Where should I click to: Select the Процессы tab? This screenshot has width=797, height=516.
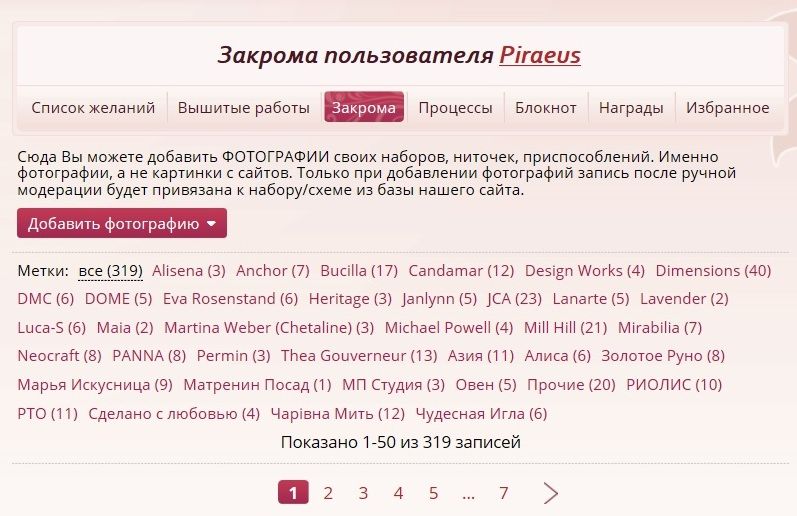coord(455,108)
